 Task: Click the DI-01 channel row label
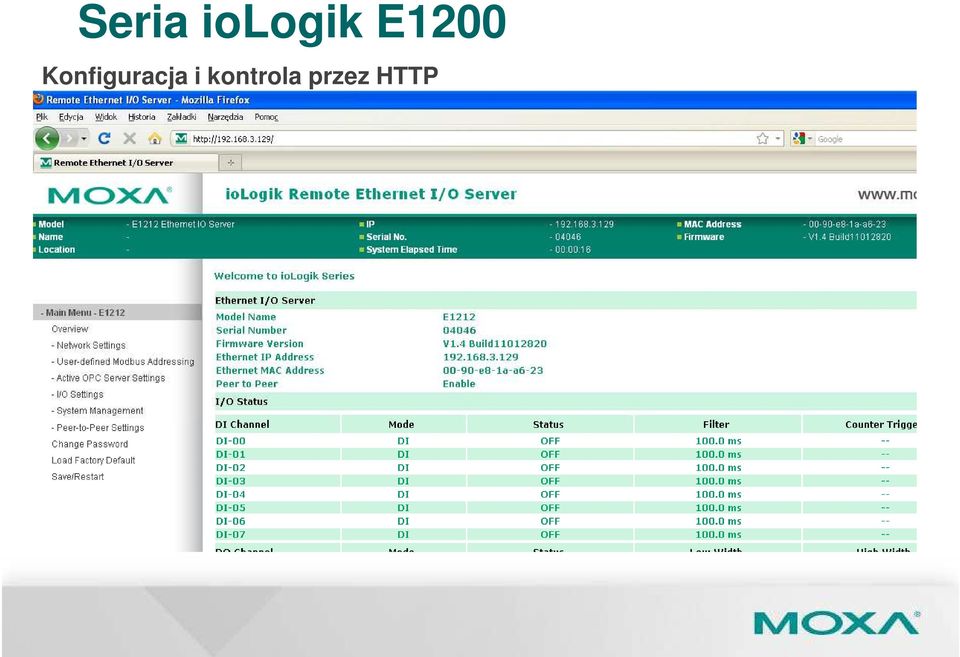230,454
